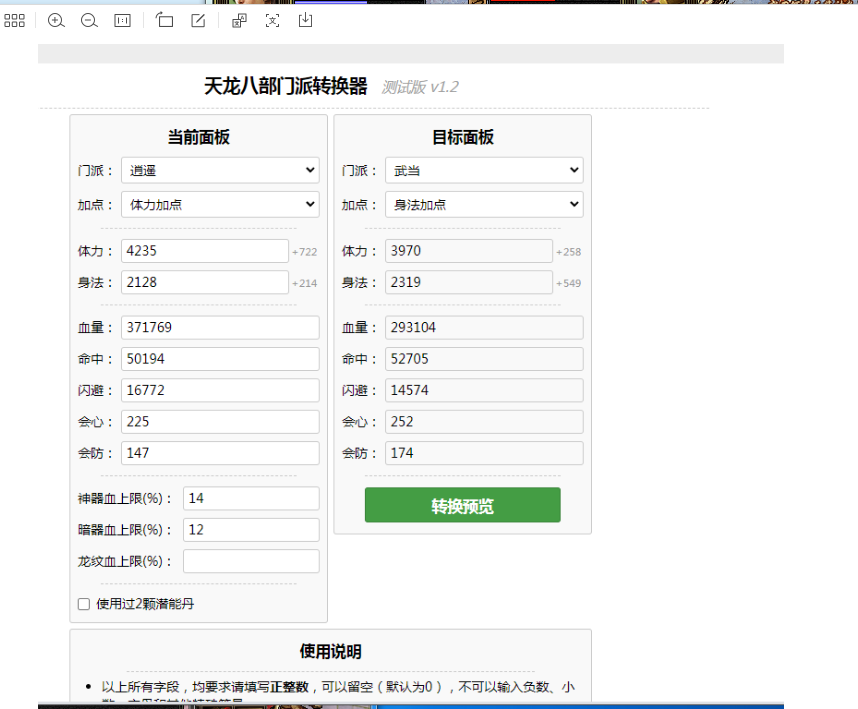Focus current 闪避 field with 16772
858x709 pixels.
tap(220, 390)
